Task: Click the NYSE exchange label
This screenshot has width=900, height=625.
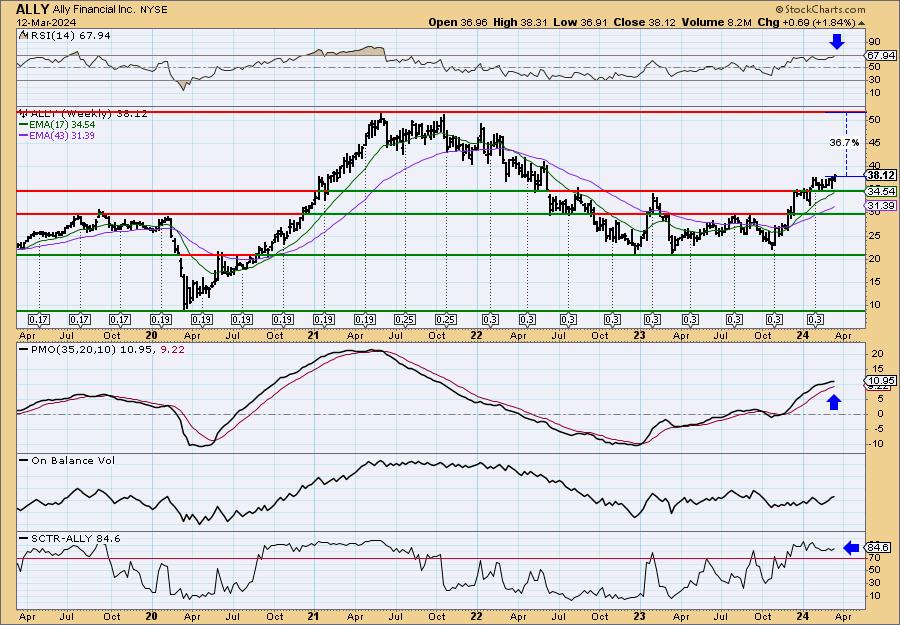Action: [x=154, y=10]
